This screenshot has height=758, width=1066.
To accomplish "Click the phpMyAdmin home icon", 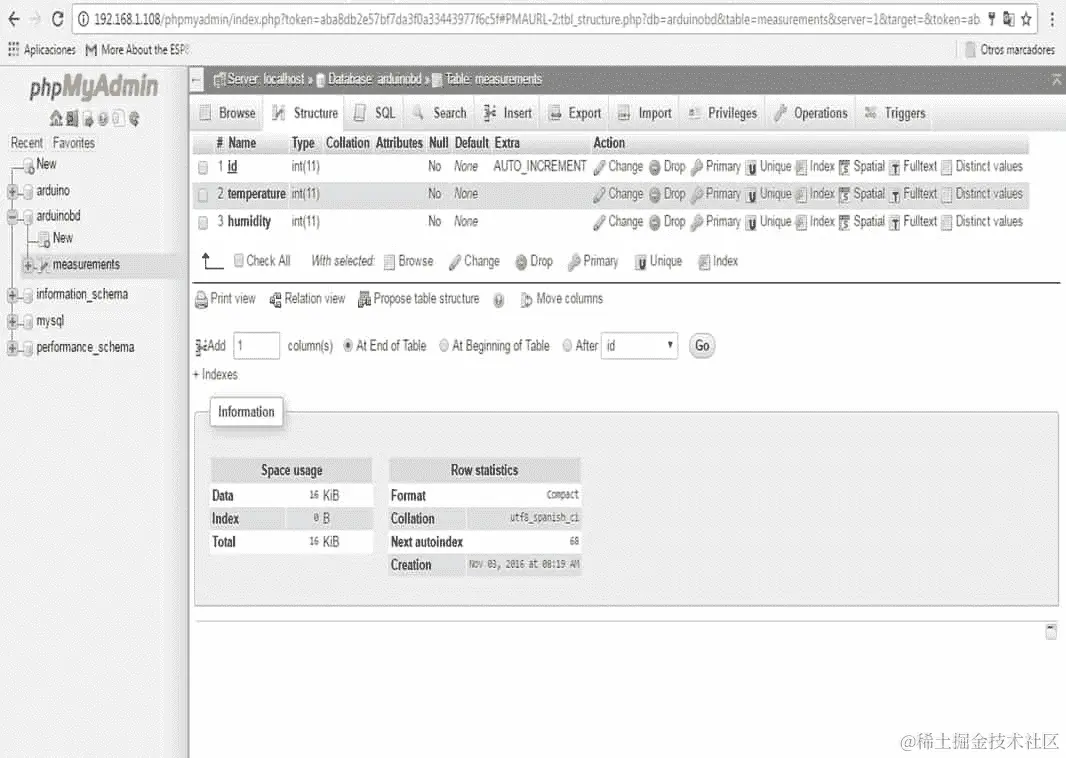I will [x=56, y=118].
